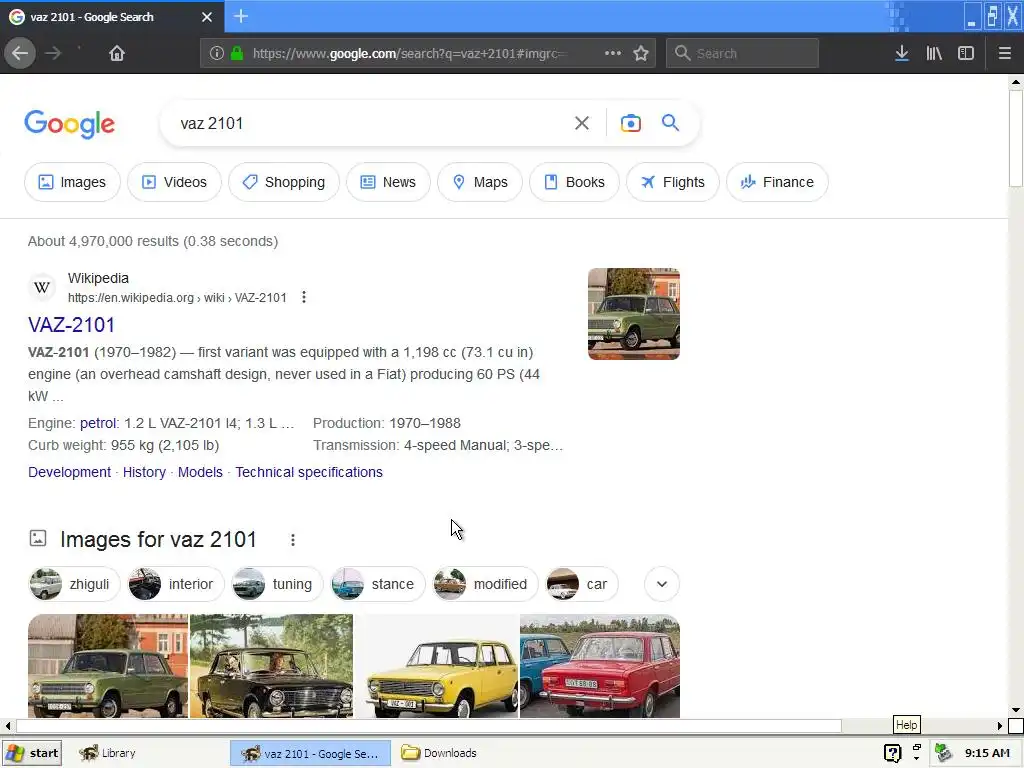Open the Models sitelink

click(x=200, y=472)
